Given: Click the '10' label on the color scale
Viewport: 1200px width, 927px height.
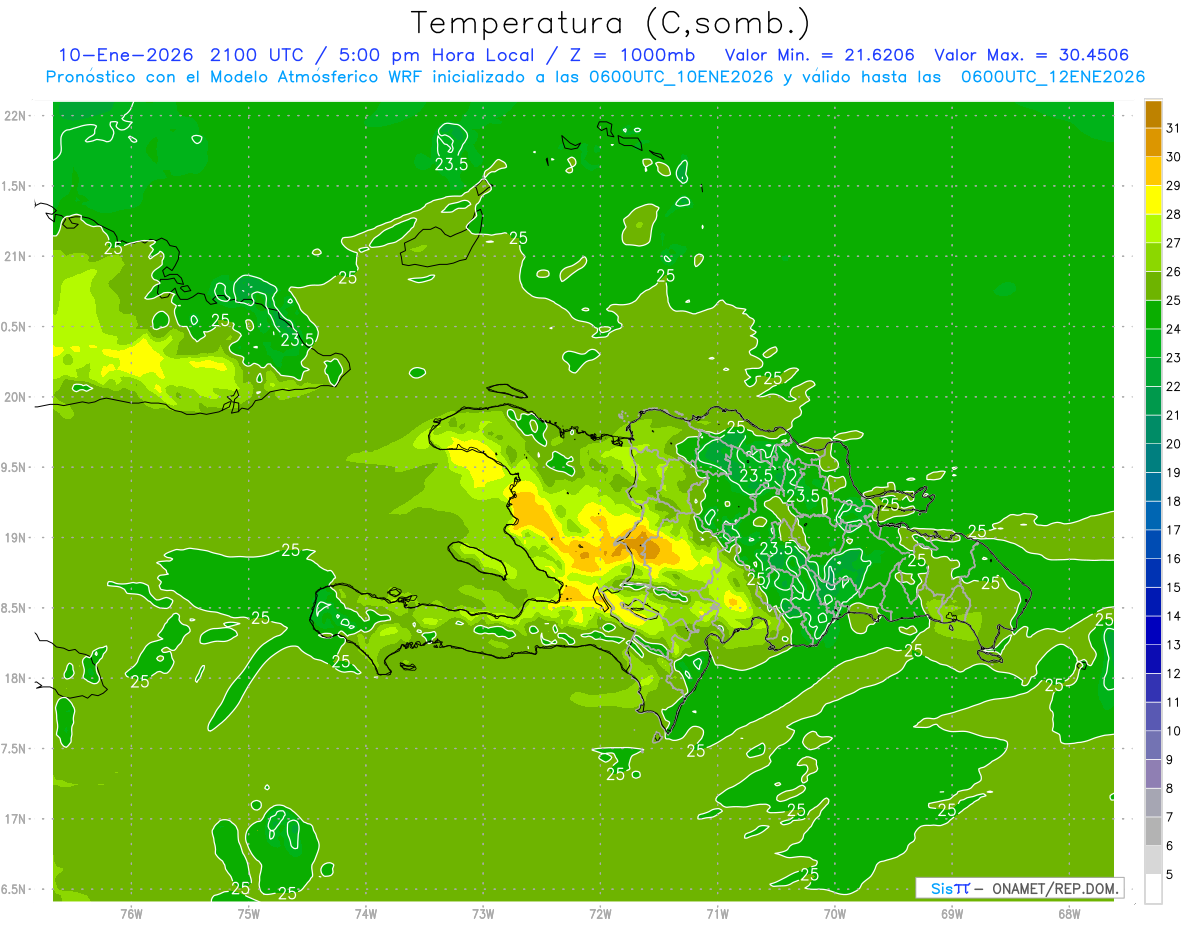Looking at the screenshot, I should coord(1173,731).
